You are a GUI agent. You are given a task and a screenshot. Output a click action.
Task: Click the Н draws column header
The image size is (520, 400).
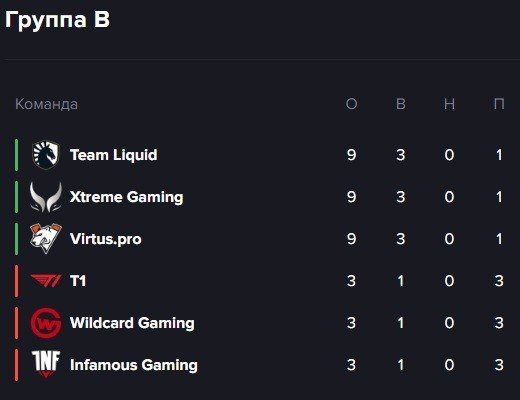click(x=449, y=104)
